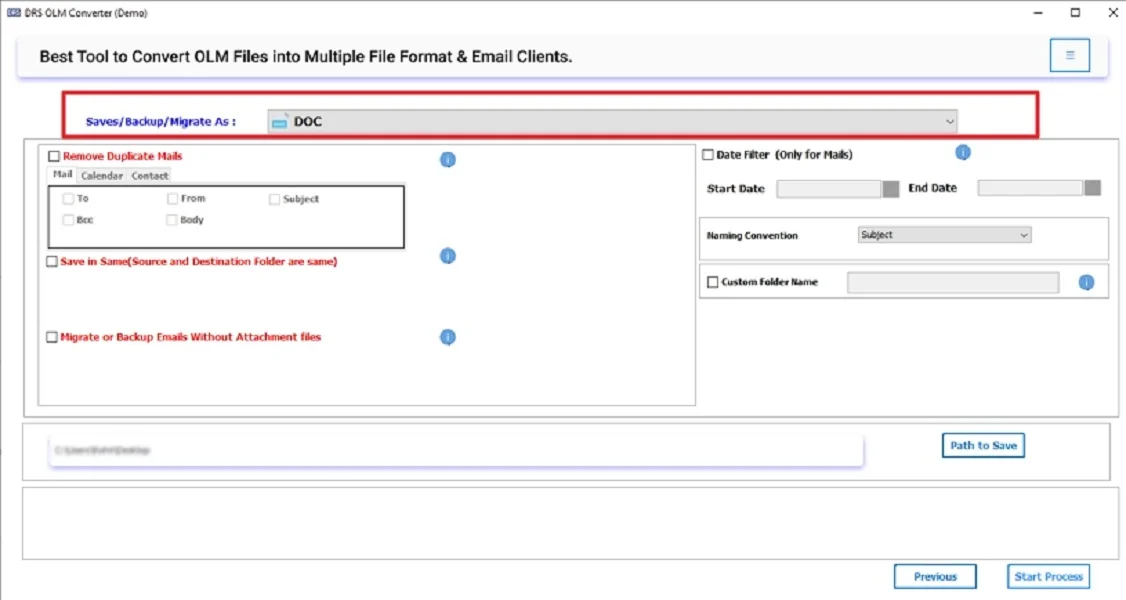This screenshot has height=600, width=1126.
Task: Click the Start Process button
Action: [x=1047, y=576]
